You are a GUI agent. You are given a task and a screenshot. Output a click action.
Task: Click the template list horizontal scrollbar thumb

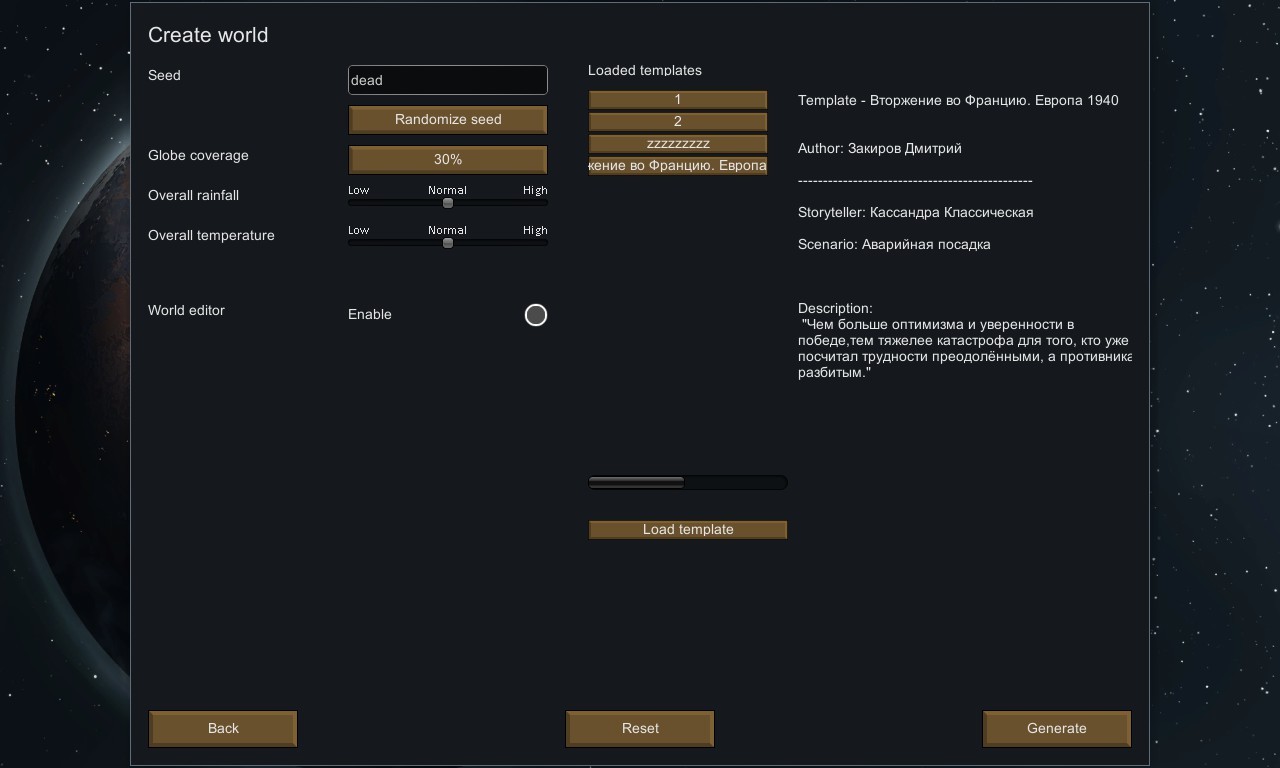click(x=636, y=483)
